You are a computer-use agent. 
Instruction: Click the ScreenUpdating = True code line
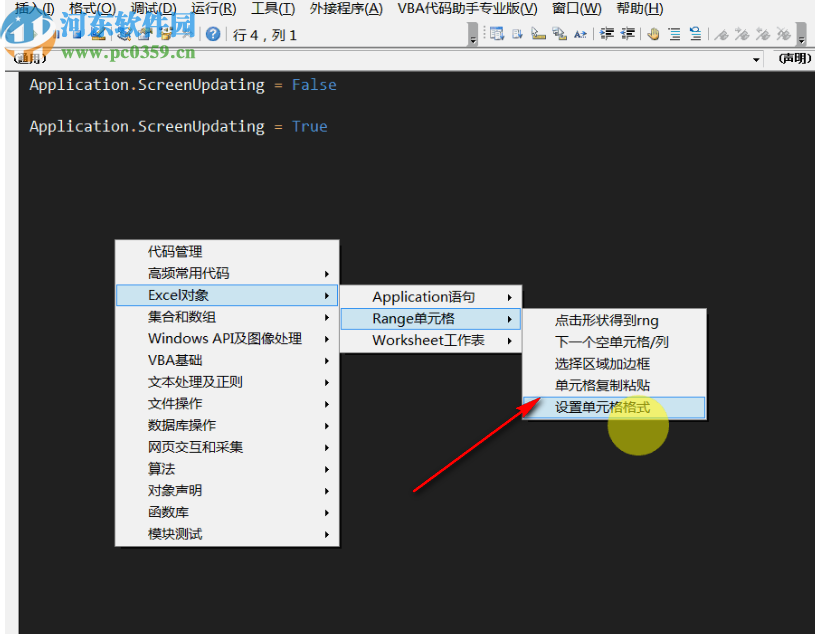click(x=178, y=126)
